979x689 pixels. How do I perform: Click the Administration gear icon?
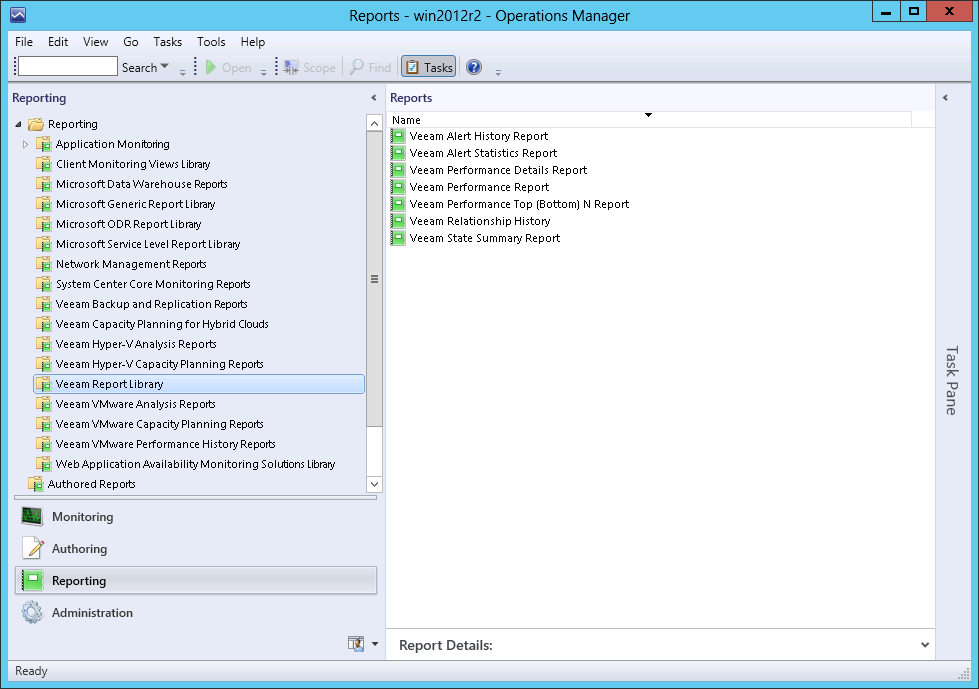(x=32, y=612)
